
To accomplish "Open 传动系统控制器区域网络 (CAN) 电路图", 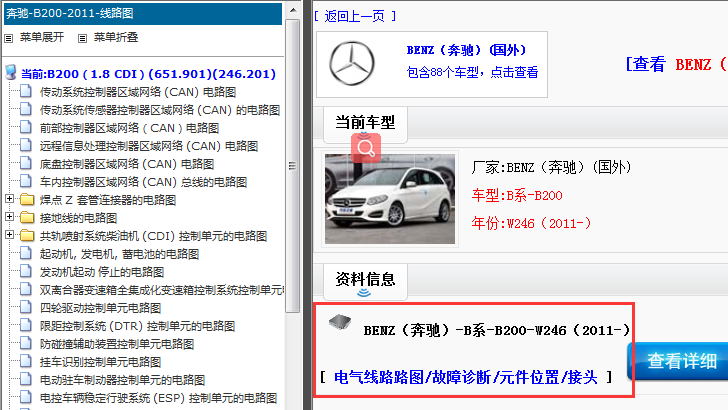I will point(138,92).
